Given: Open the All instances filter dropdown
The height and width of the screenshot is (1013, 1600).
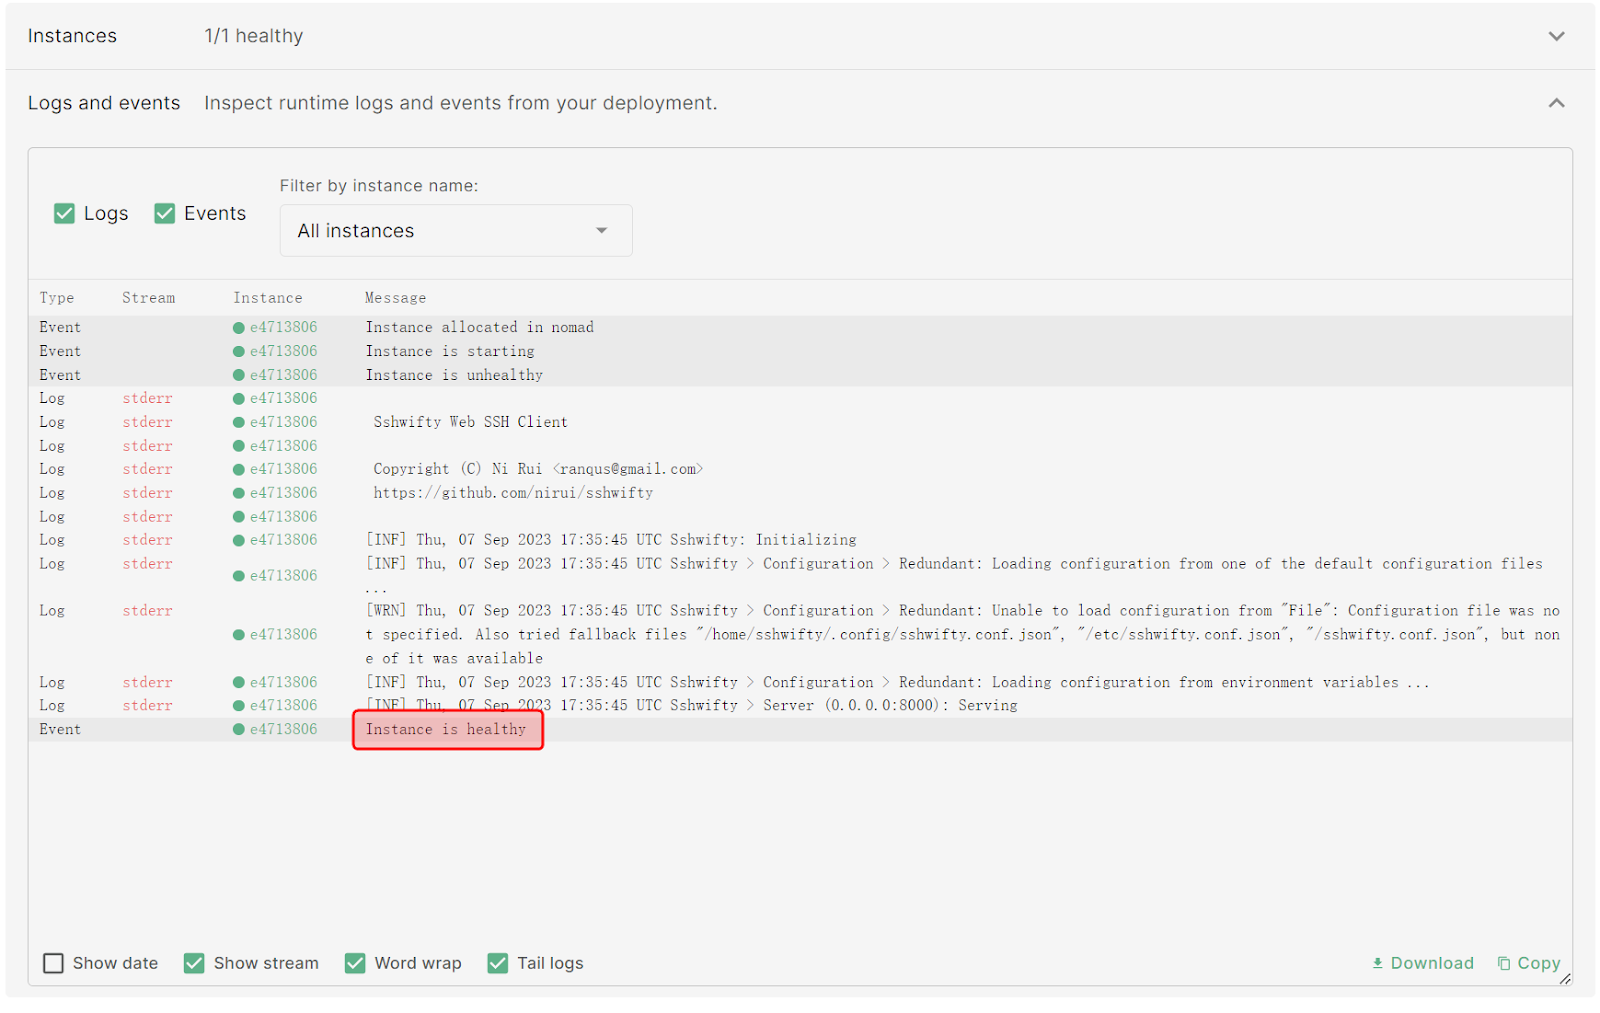Looking at the screenshot, I should pos(455,231).
